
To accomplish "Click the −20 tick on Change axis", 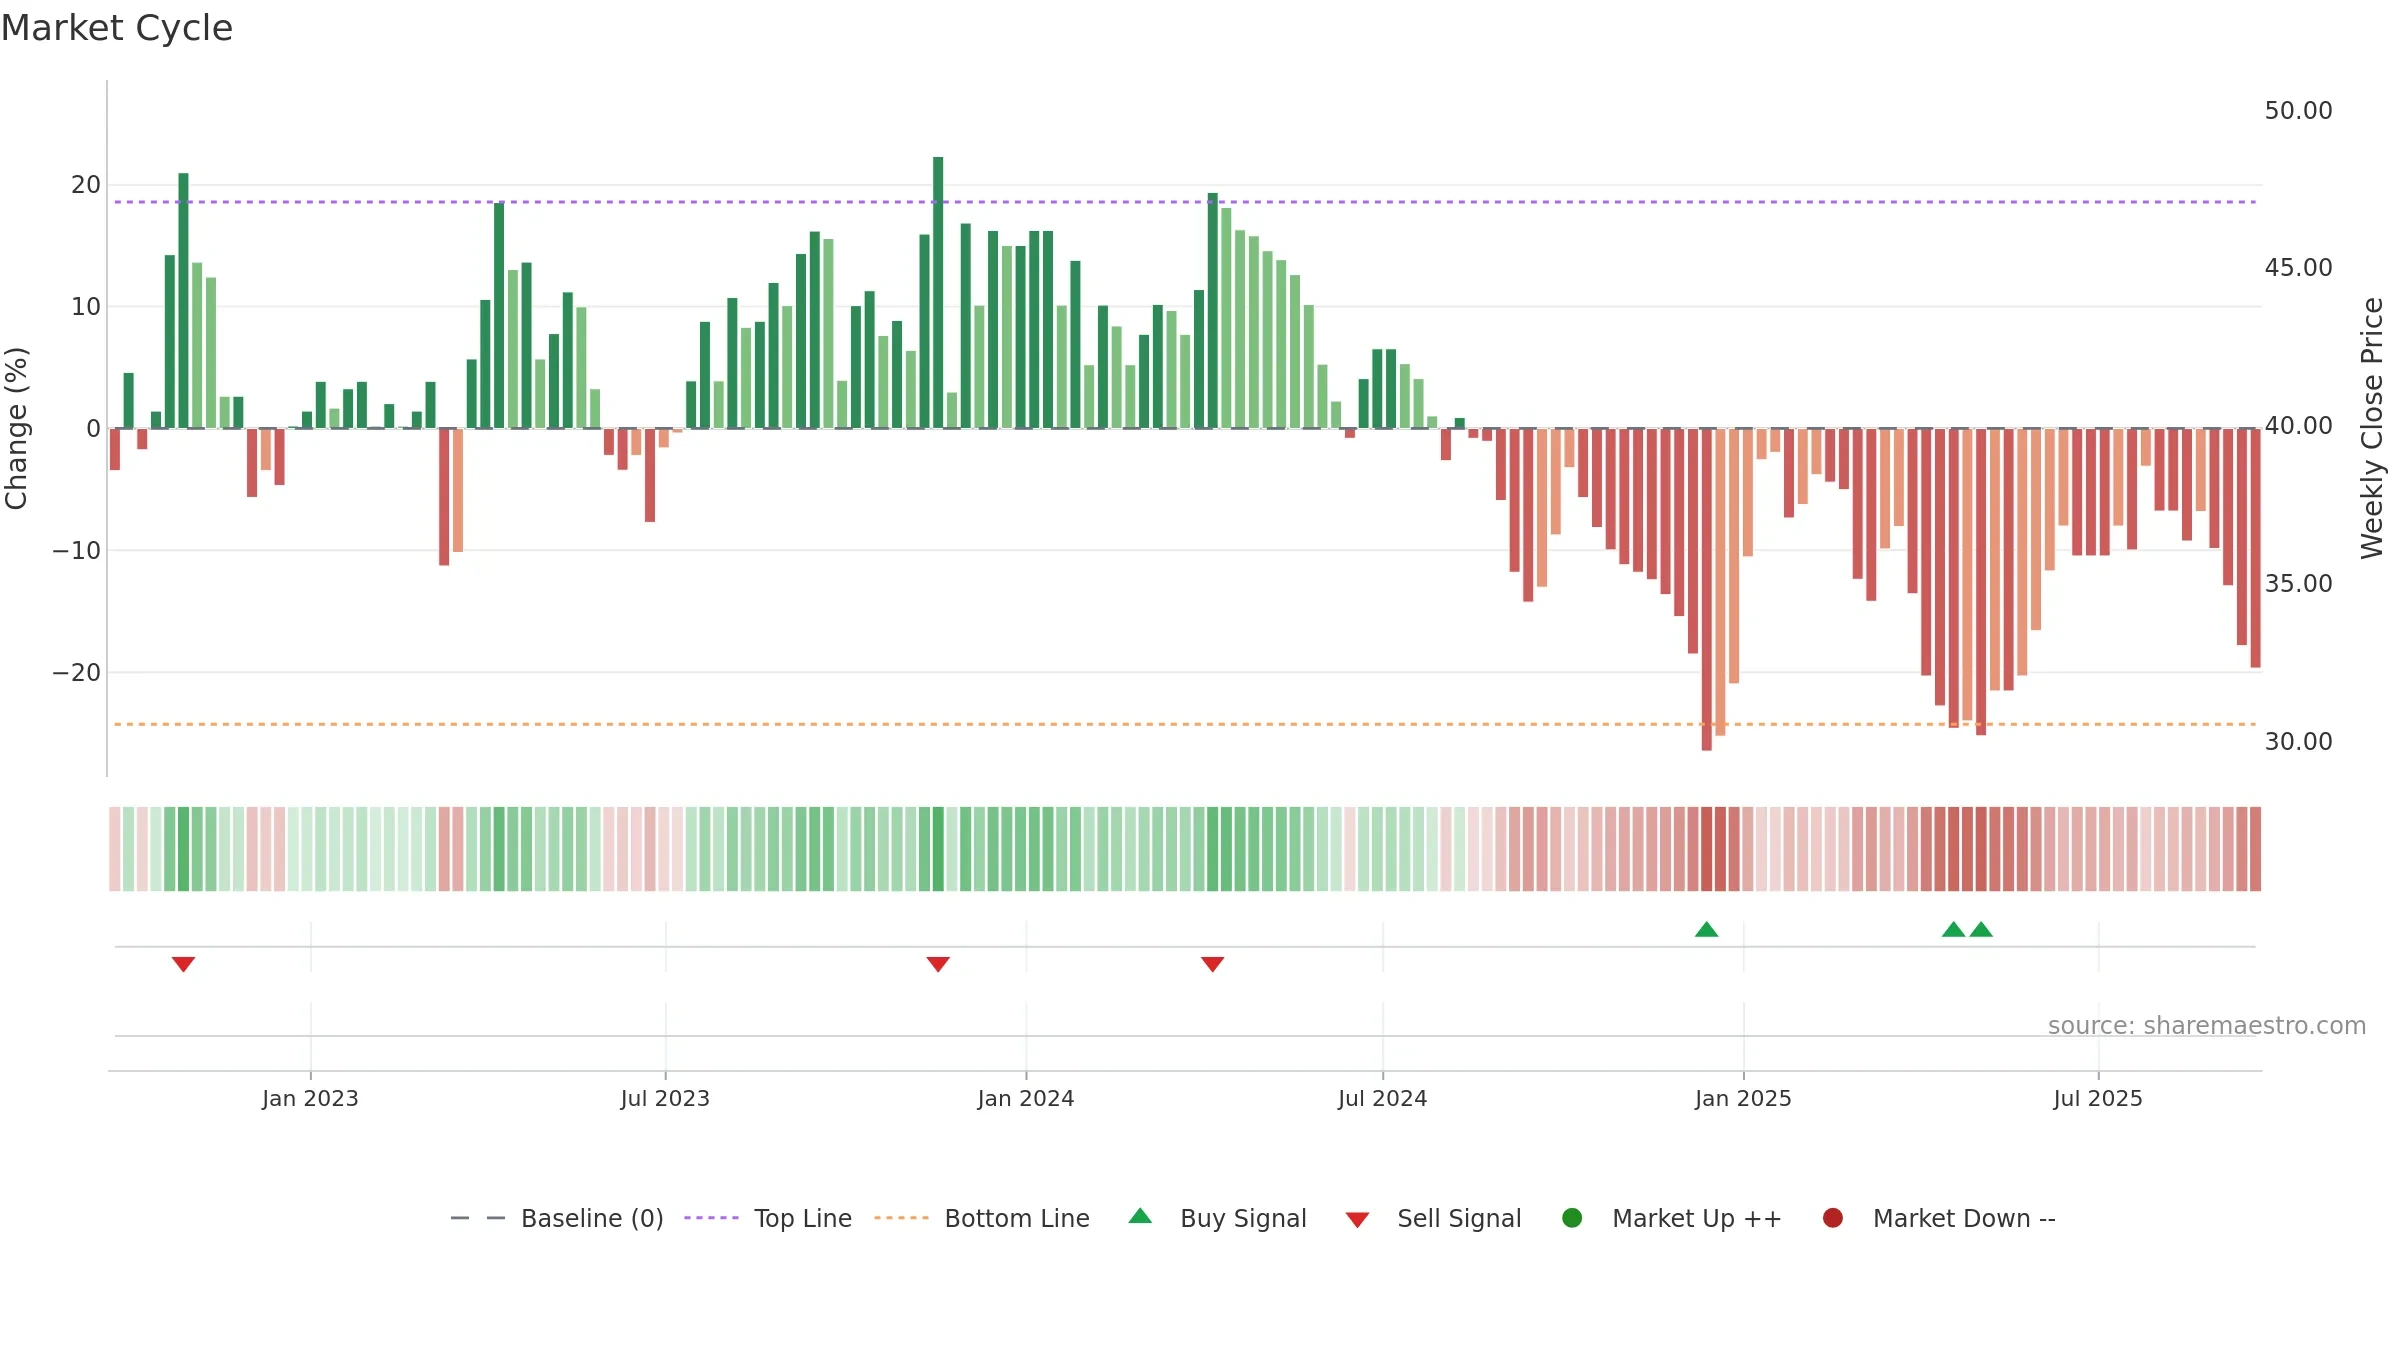I will click(x=77, y=672).
